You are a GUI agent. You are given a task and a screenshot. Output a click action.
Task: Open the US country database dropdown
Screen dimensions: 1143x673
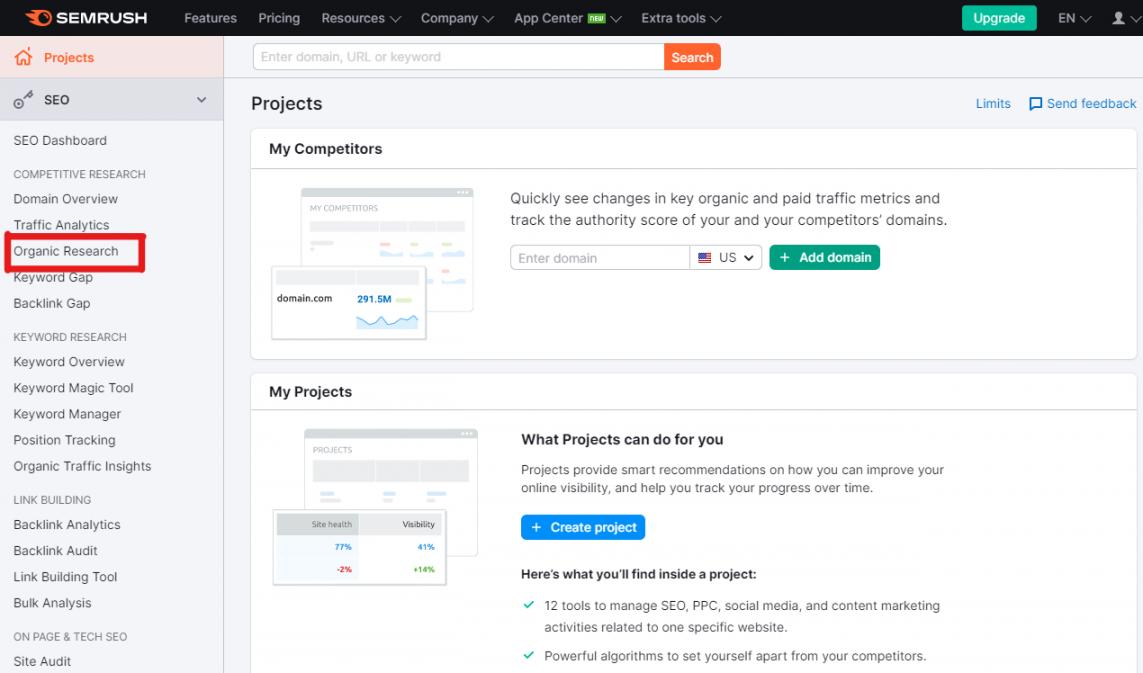726,258
